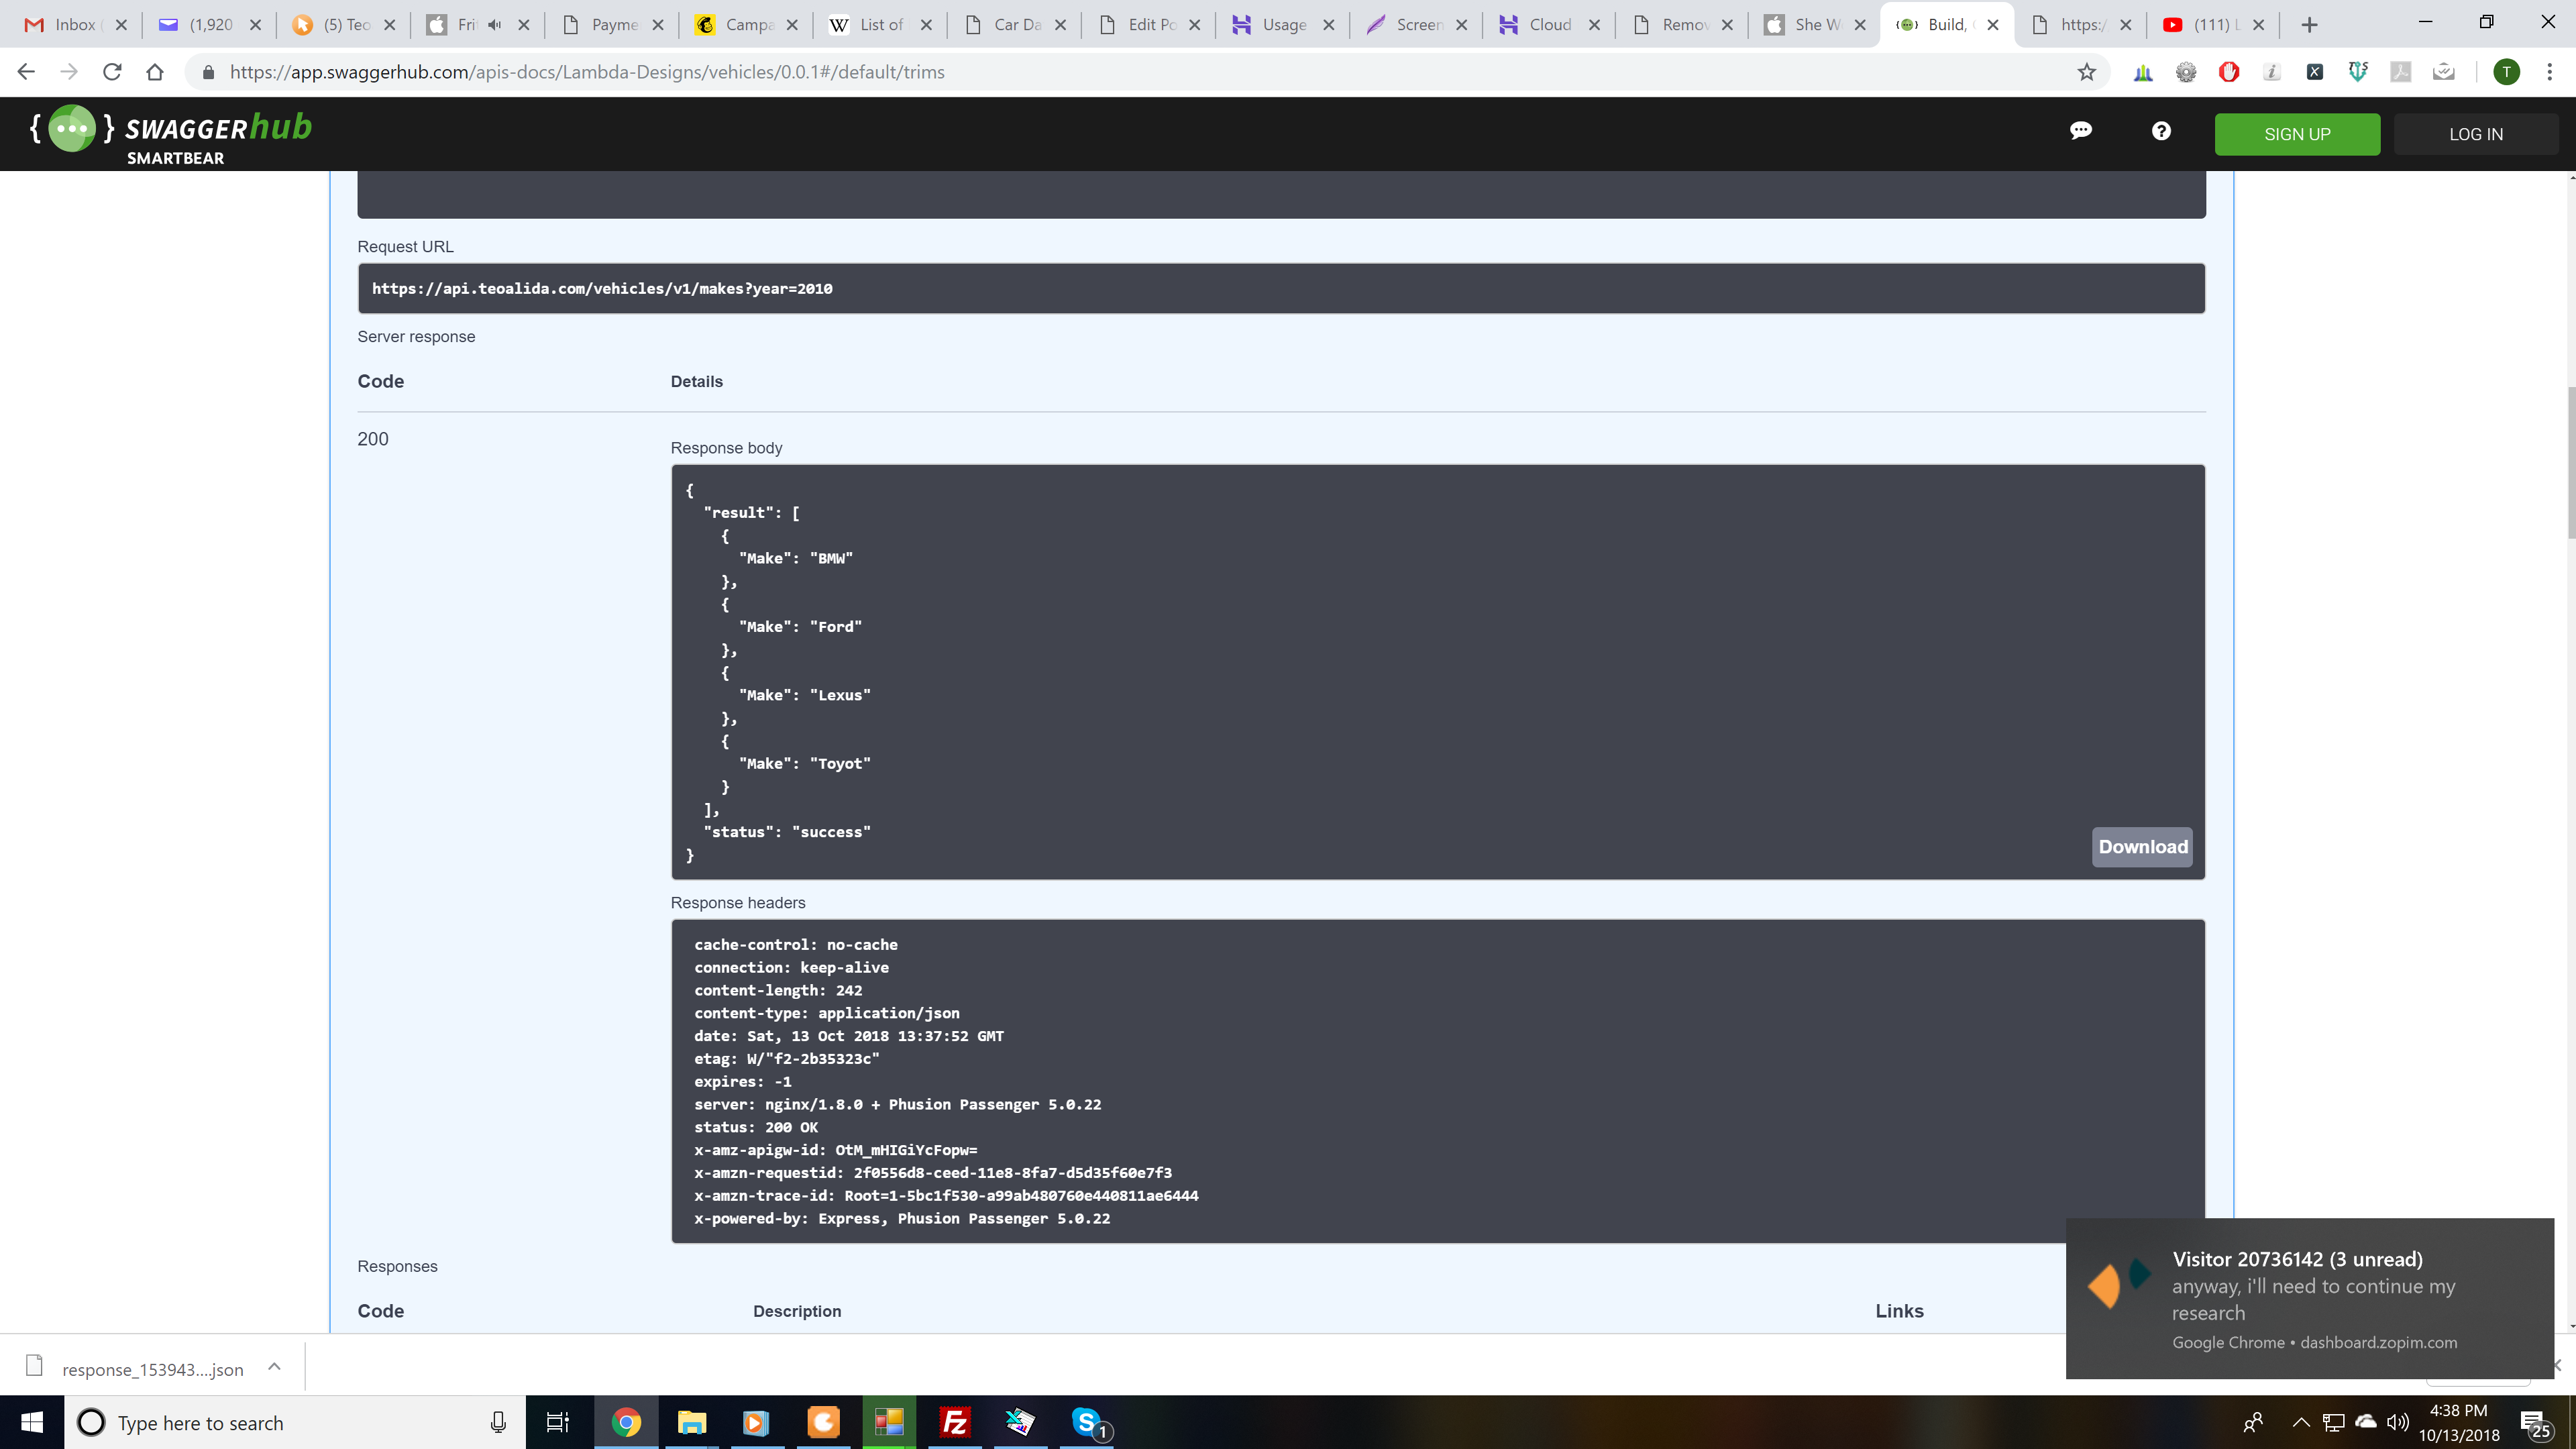Image resolution: width=2576 pixels, height=1449 pixels.
Task: Open SwaggerHub help via the question mark icon
Action: (x=2162, y=130)
